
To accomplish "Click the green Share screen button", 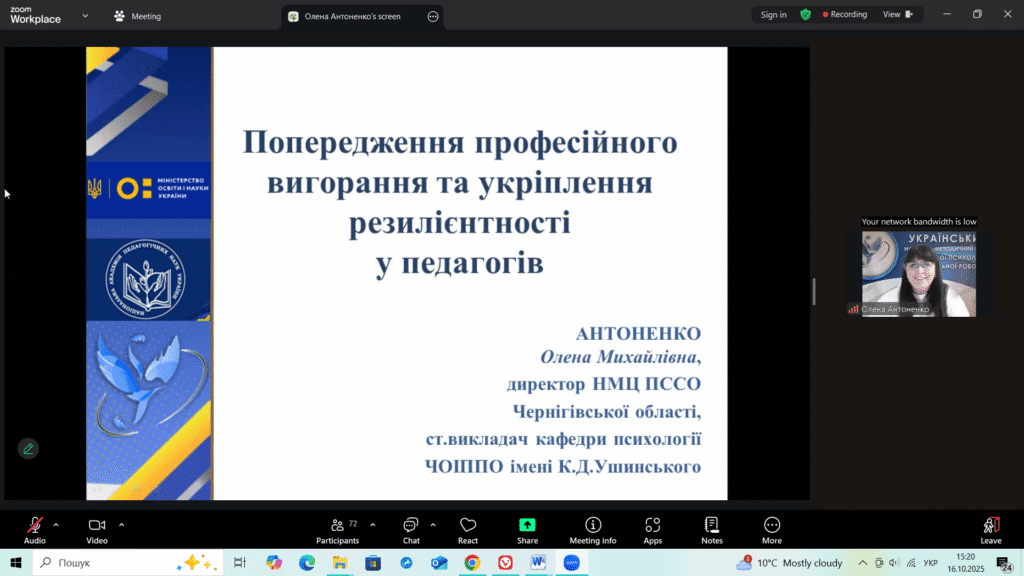I will 527,529.
